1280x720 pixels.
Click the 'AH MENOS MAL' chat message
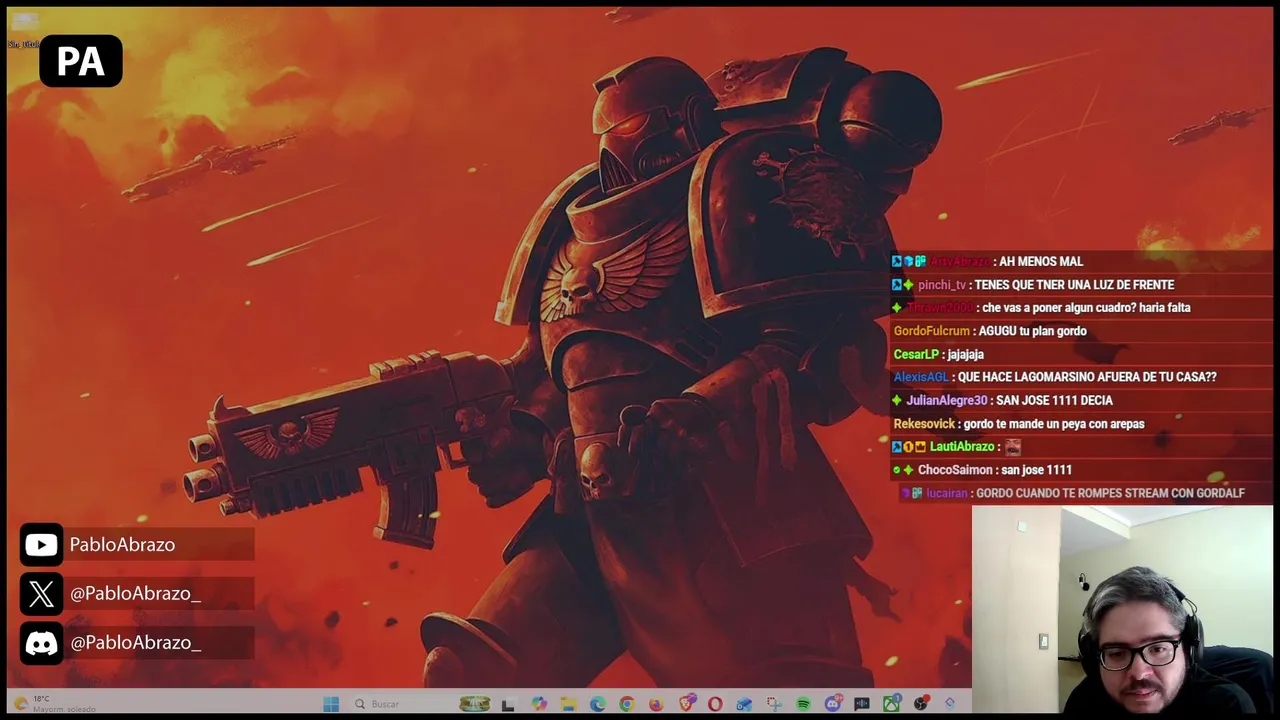(1041, 262)
